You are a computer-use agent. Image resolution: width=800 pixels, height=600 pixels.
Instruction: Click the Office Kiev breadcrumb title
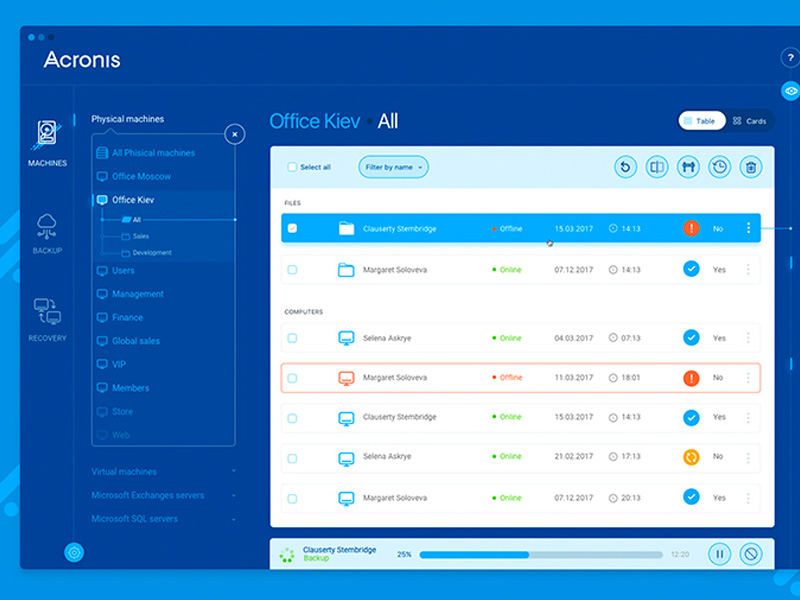[x=315, y=121]
